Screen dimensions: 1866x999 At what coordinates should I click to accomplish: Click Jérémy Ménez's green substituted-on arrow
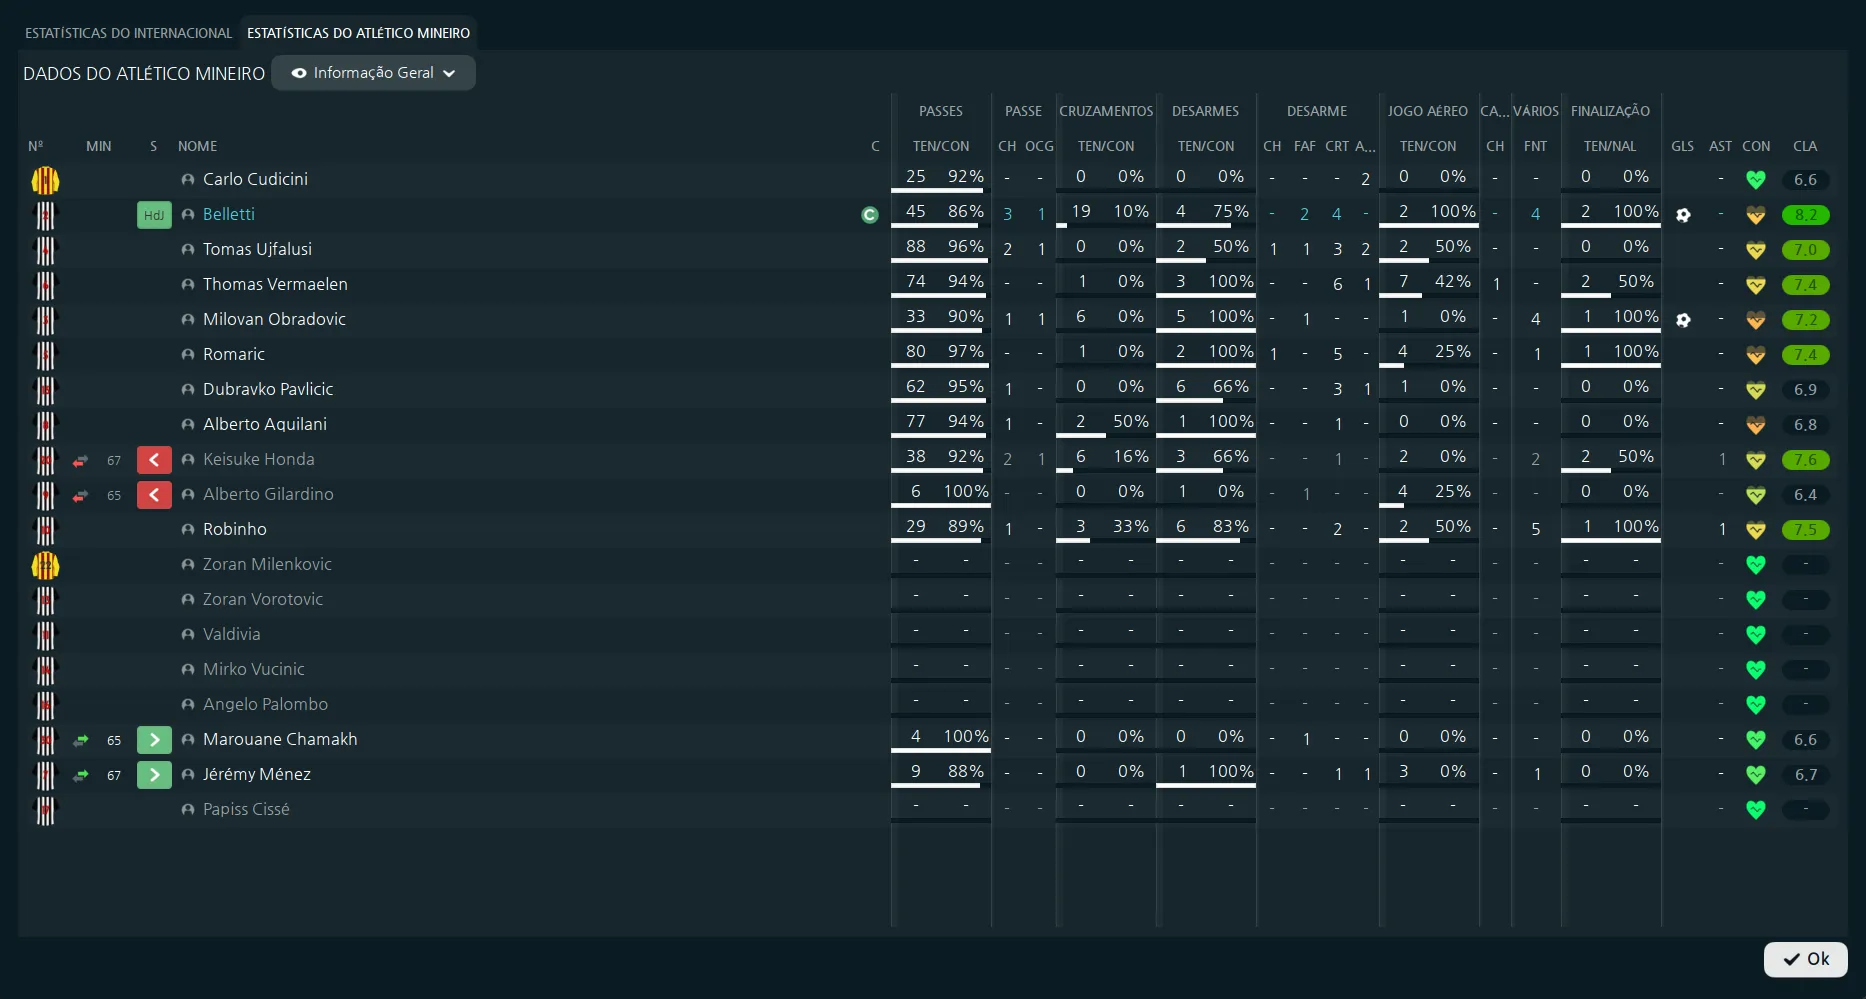(x=154, y=775)
